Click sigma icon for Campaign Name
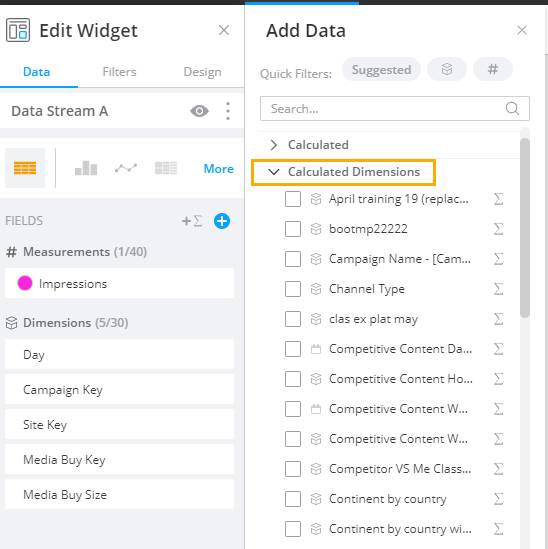Viewport: 548px width, 549px height. [498, 259]
